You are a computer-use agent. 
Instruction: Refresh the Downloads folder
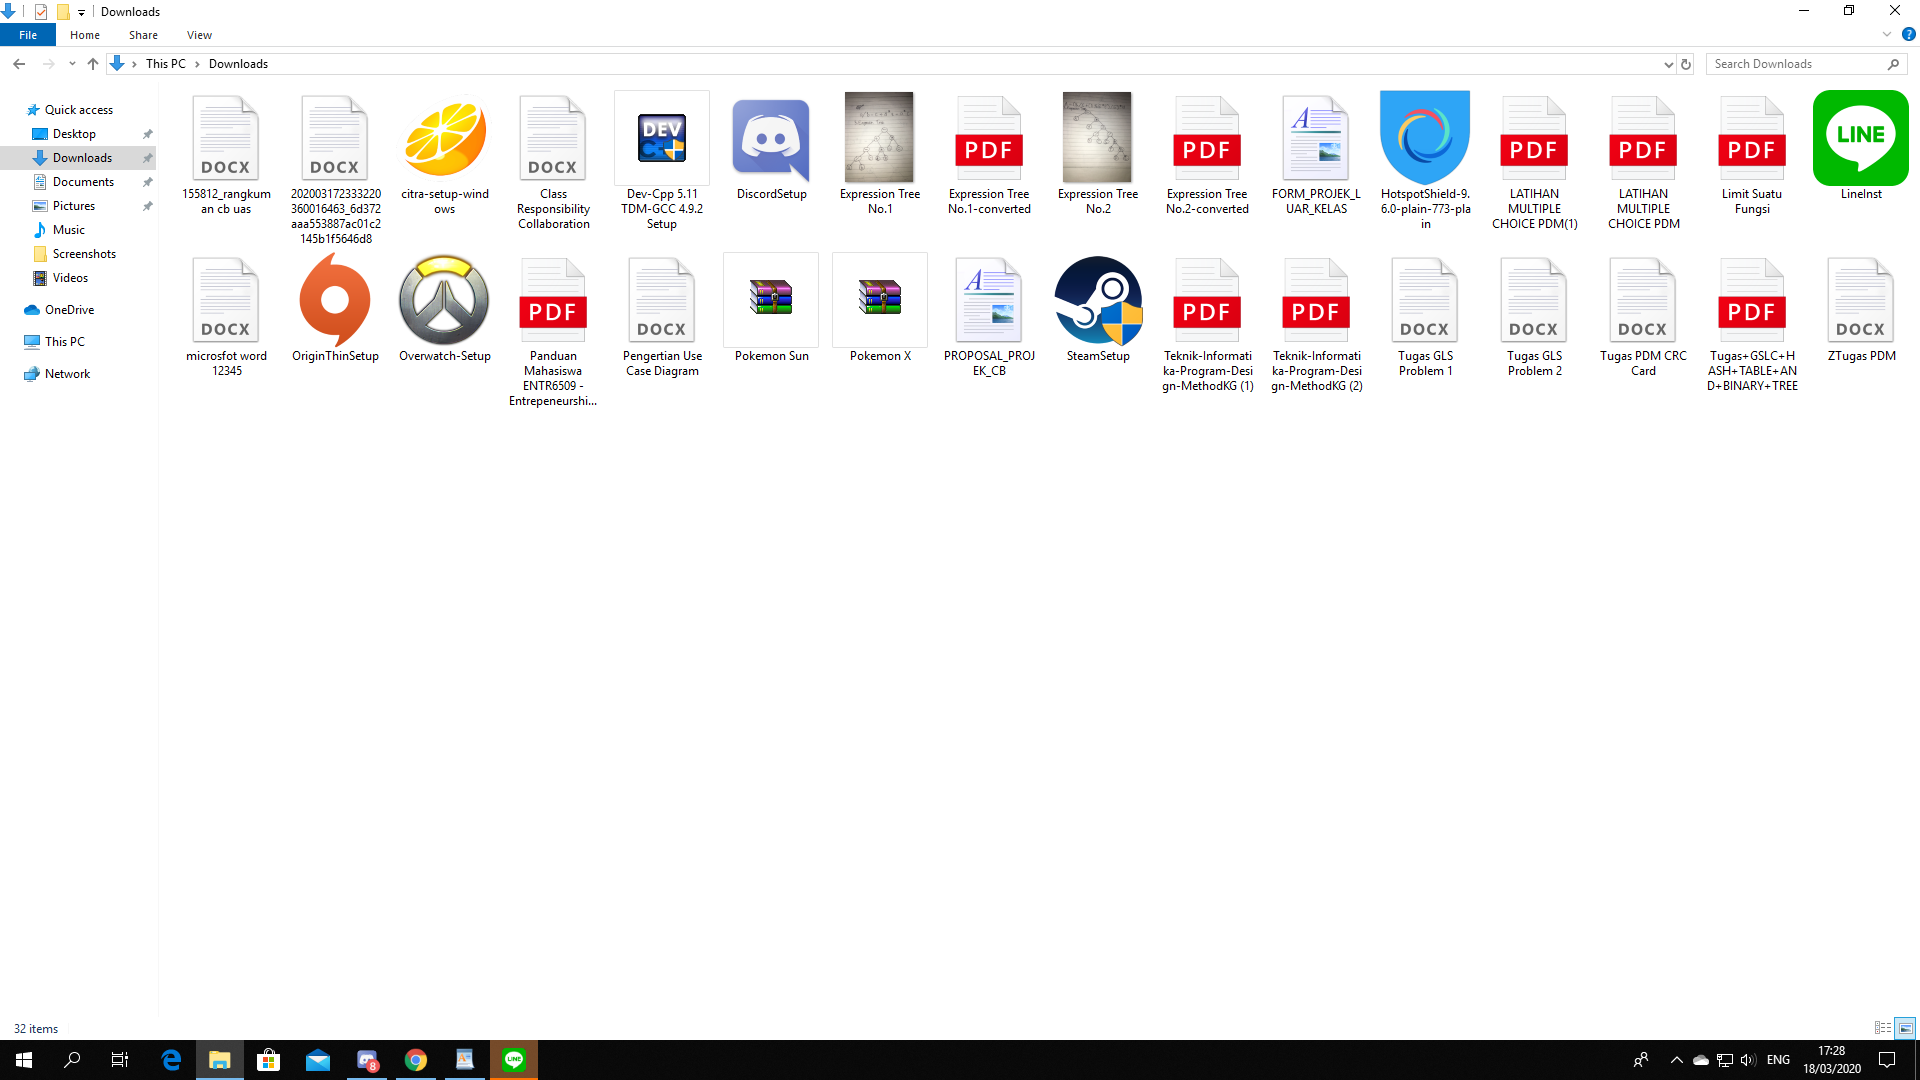1686,64
